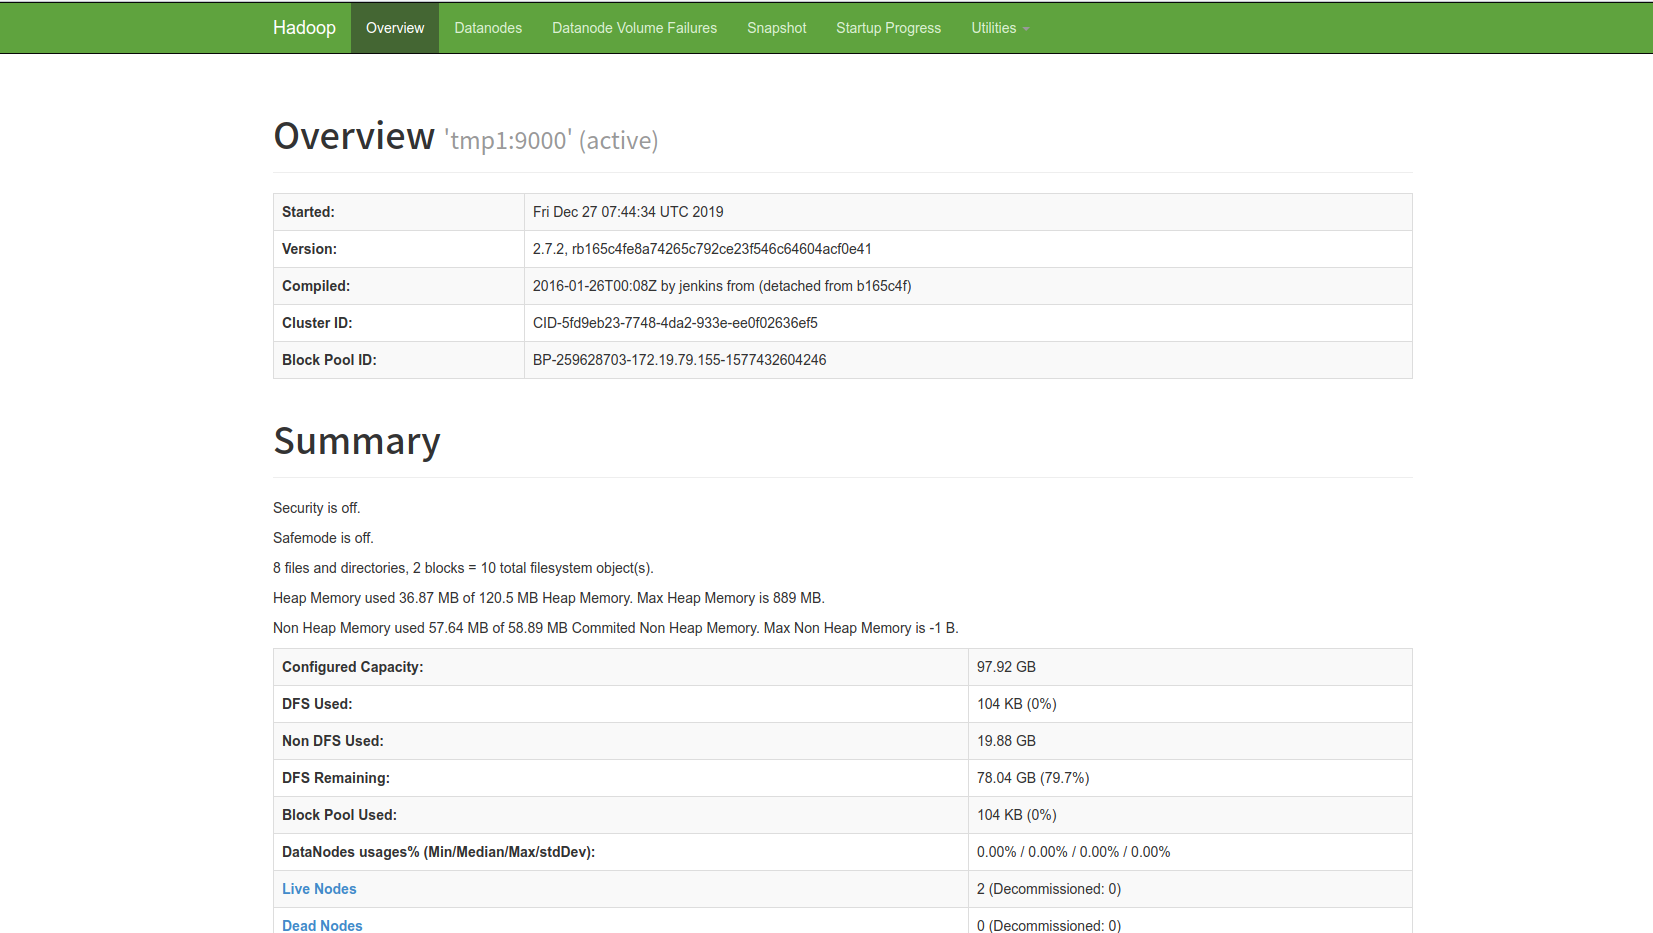View the Dead Nodes list
This screenshot has height=933, width=1653.
[322, 925]
